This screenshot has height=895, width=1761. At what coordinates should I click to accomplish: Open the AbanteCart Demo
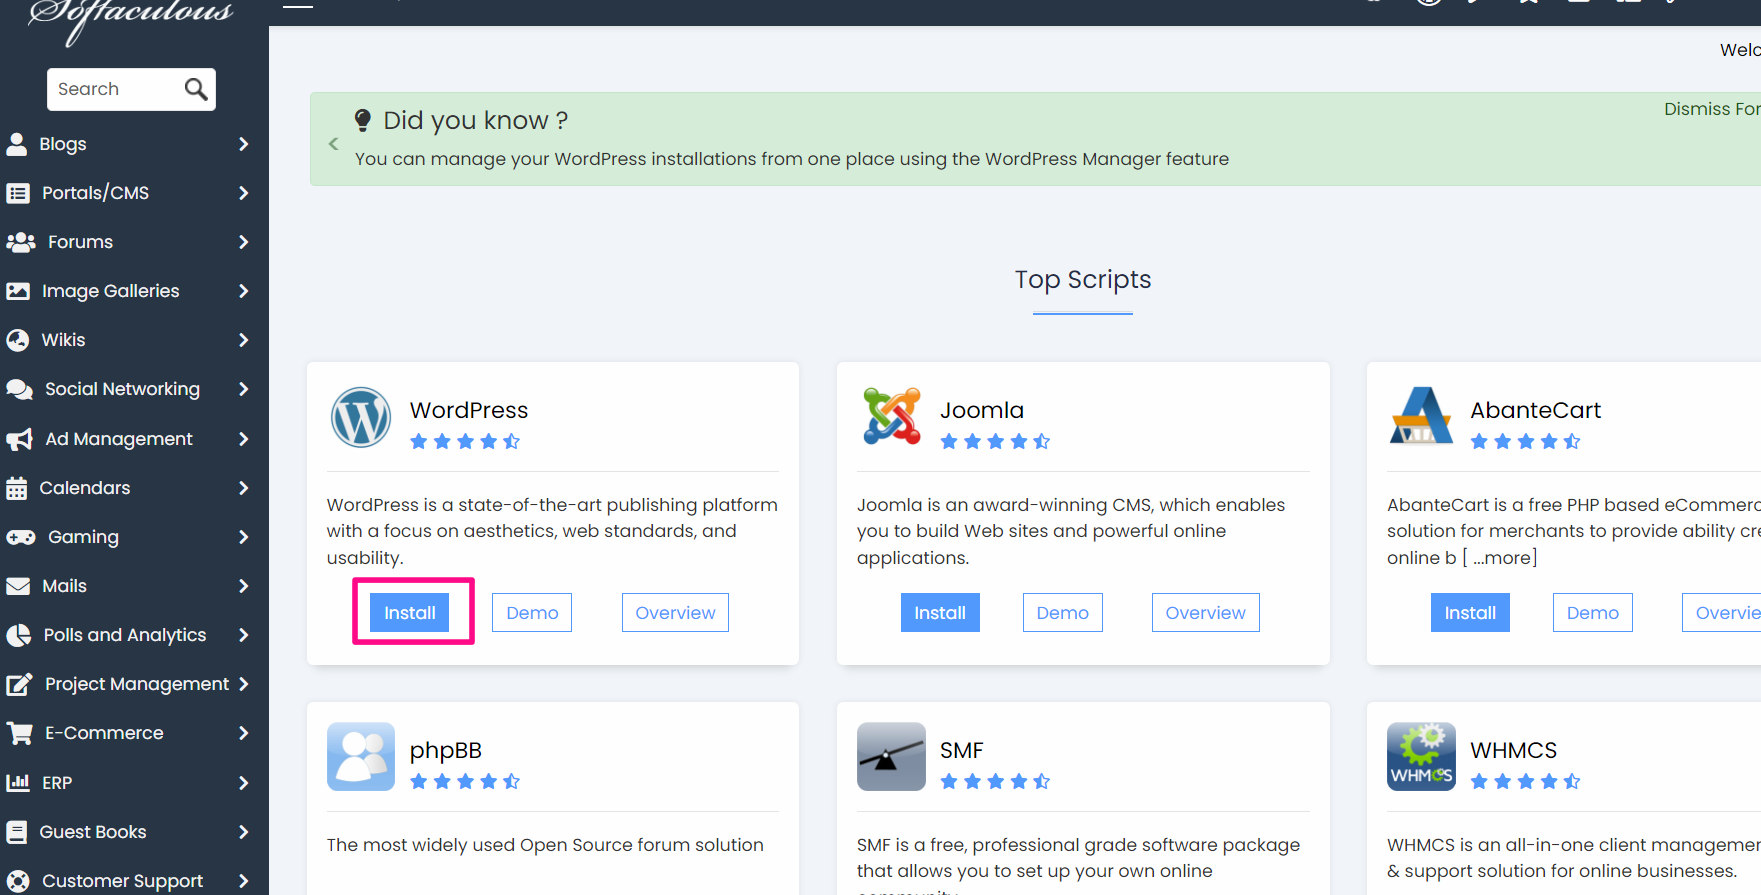point(1592,613)
